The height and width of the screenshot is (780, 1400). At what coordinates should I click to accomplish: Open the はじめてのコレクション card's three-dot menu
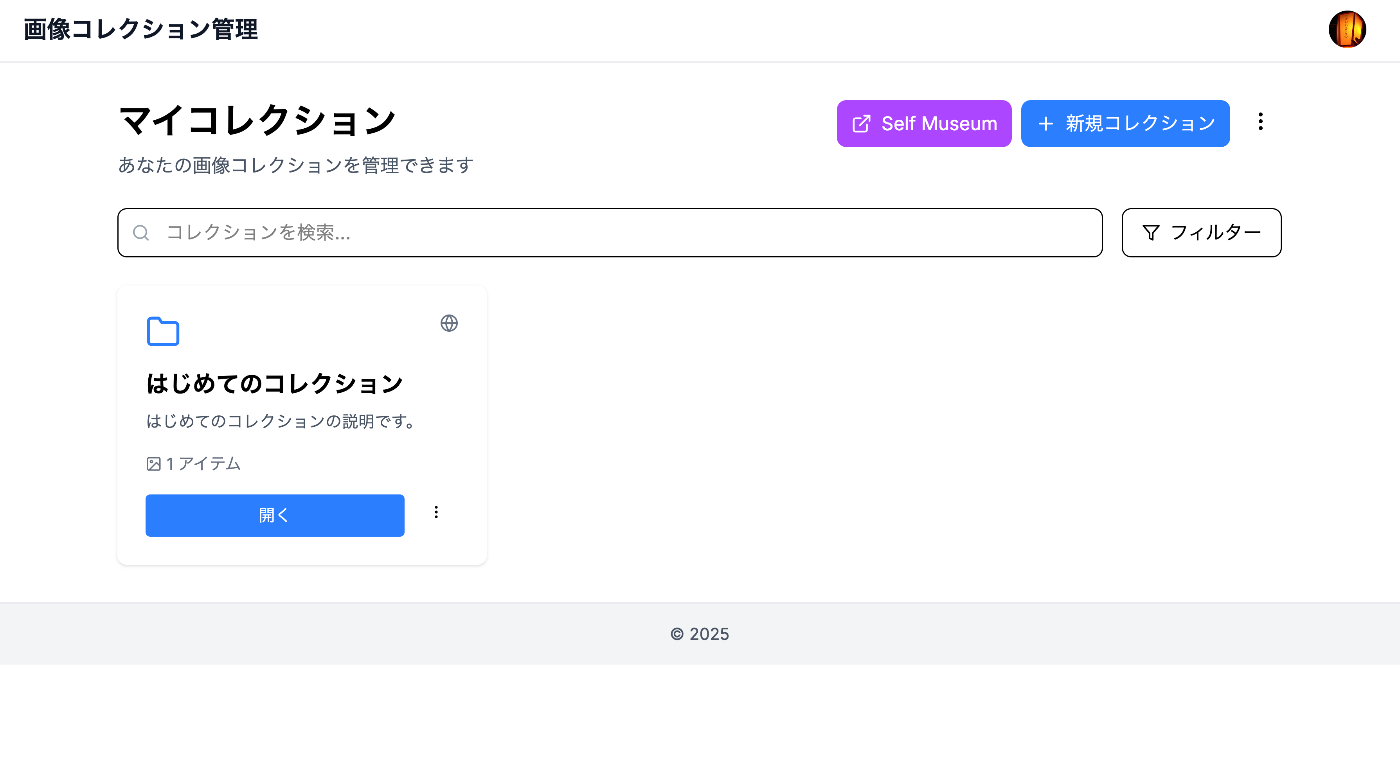pos(436,513)
